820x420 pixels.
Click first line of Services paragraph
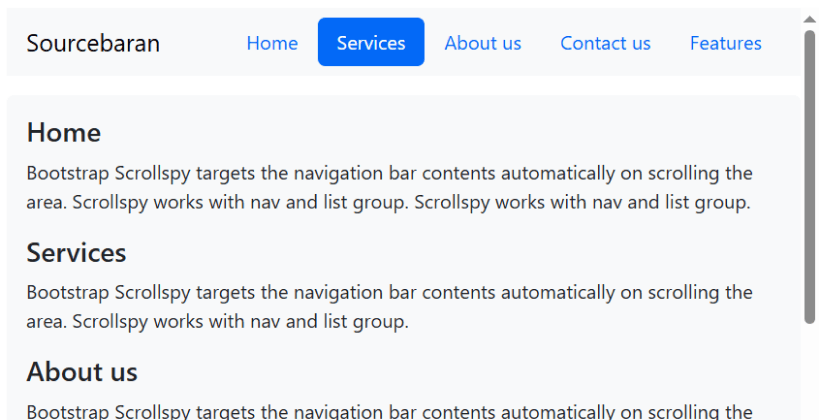389,293
